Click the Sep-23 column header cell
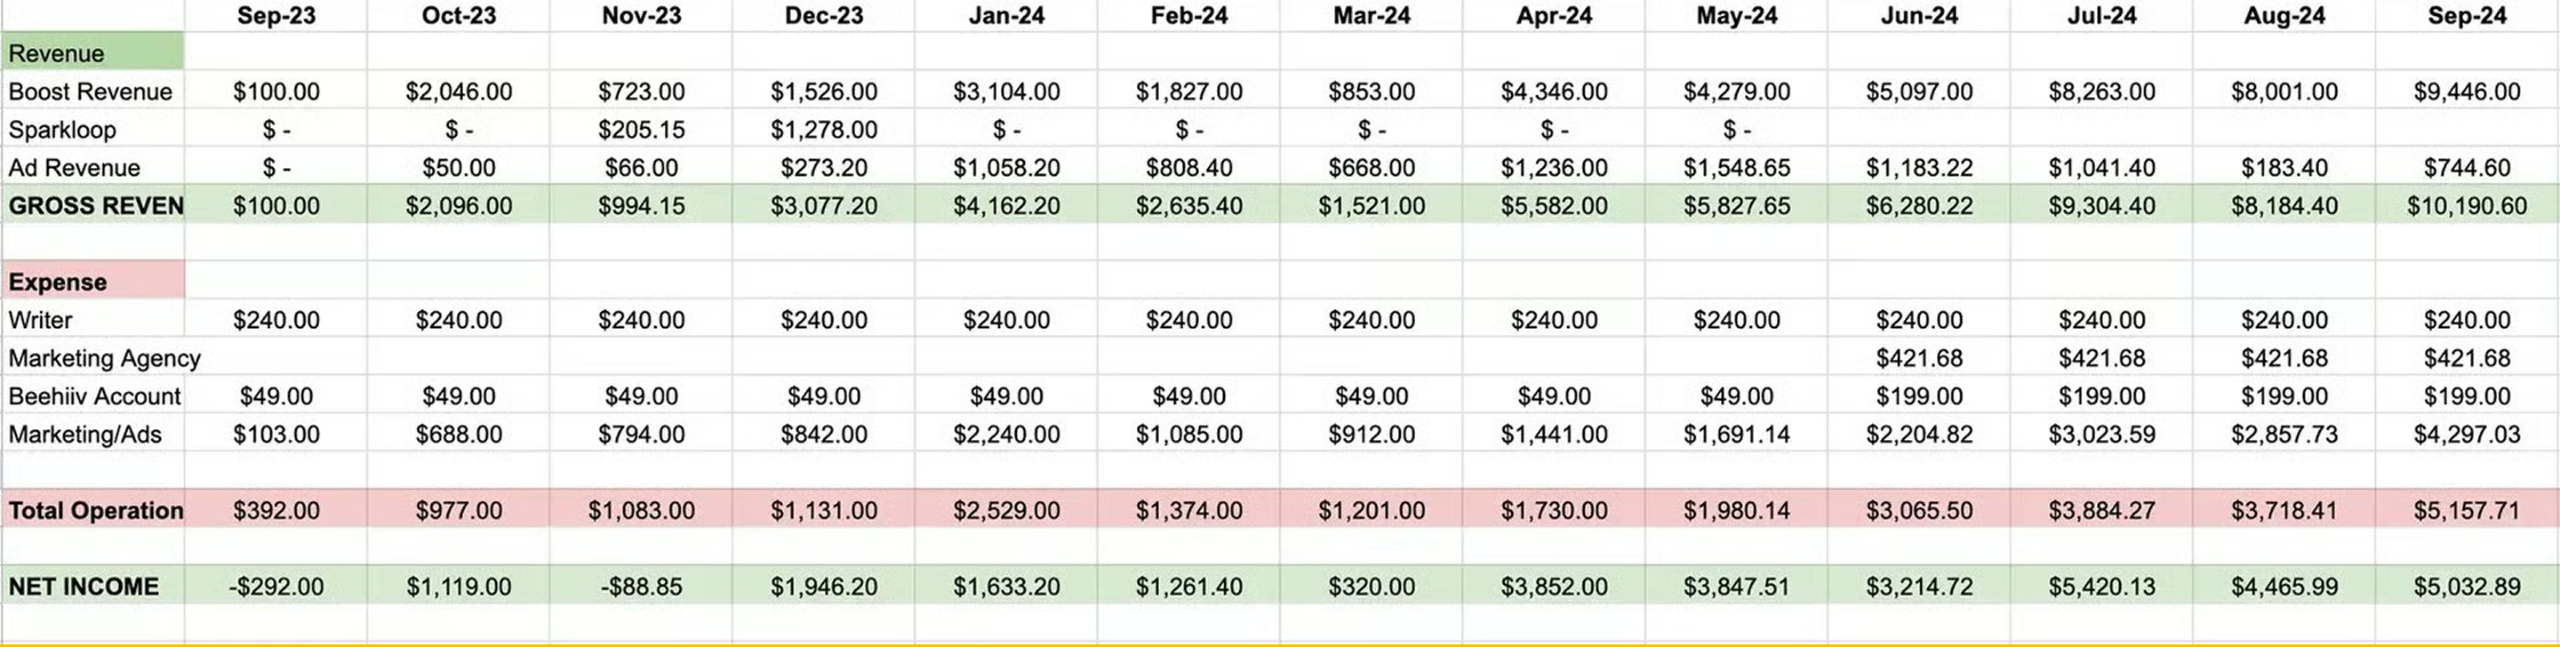The height and width of the screenshot is (647, 2560). pos(276,16)
